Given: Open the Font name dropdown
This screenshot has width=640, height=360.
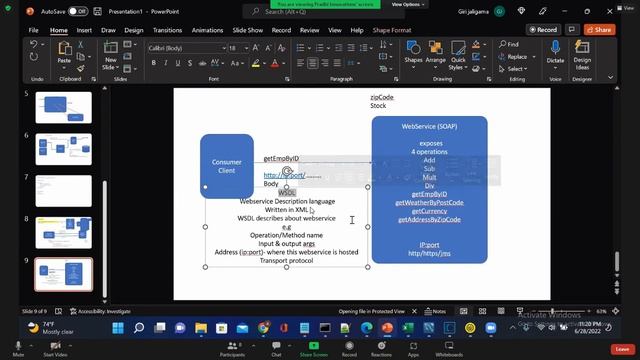Looking at the screenshot, I should click(x=224, y=48).
